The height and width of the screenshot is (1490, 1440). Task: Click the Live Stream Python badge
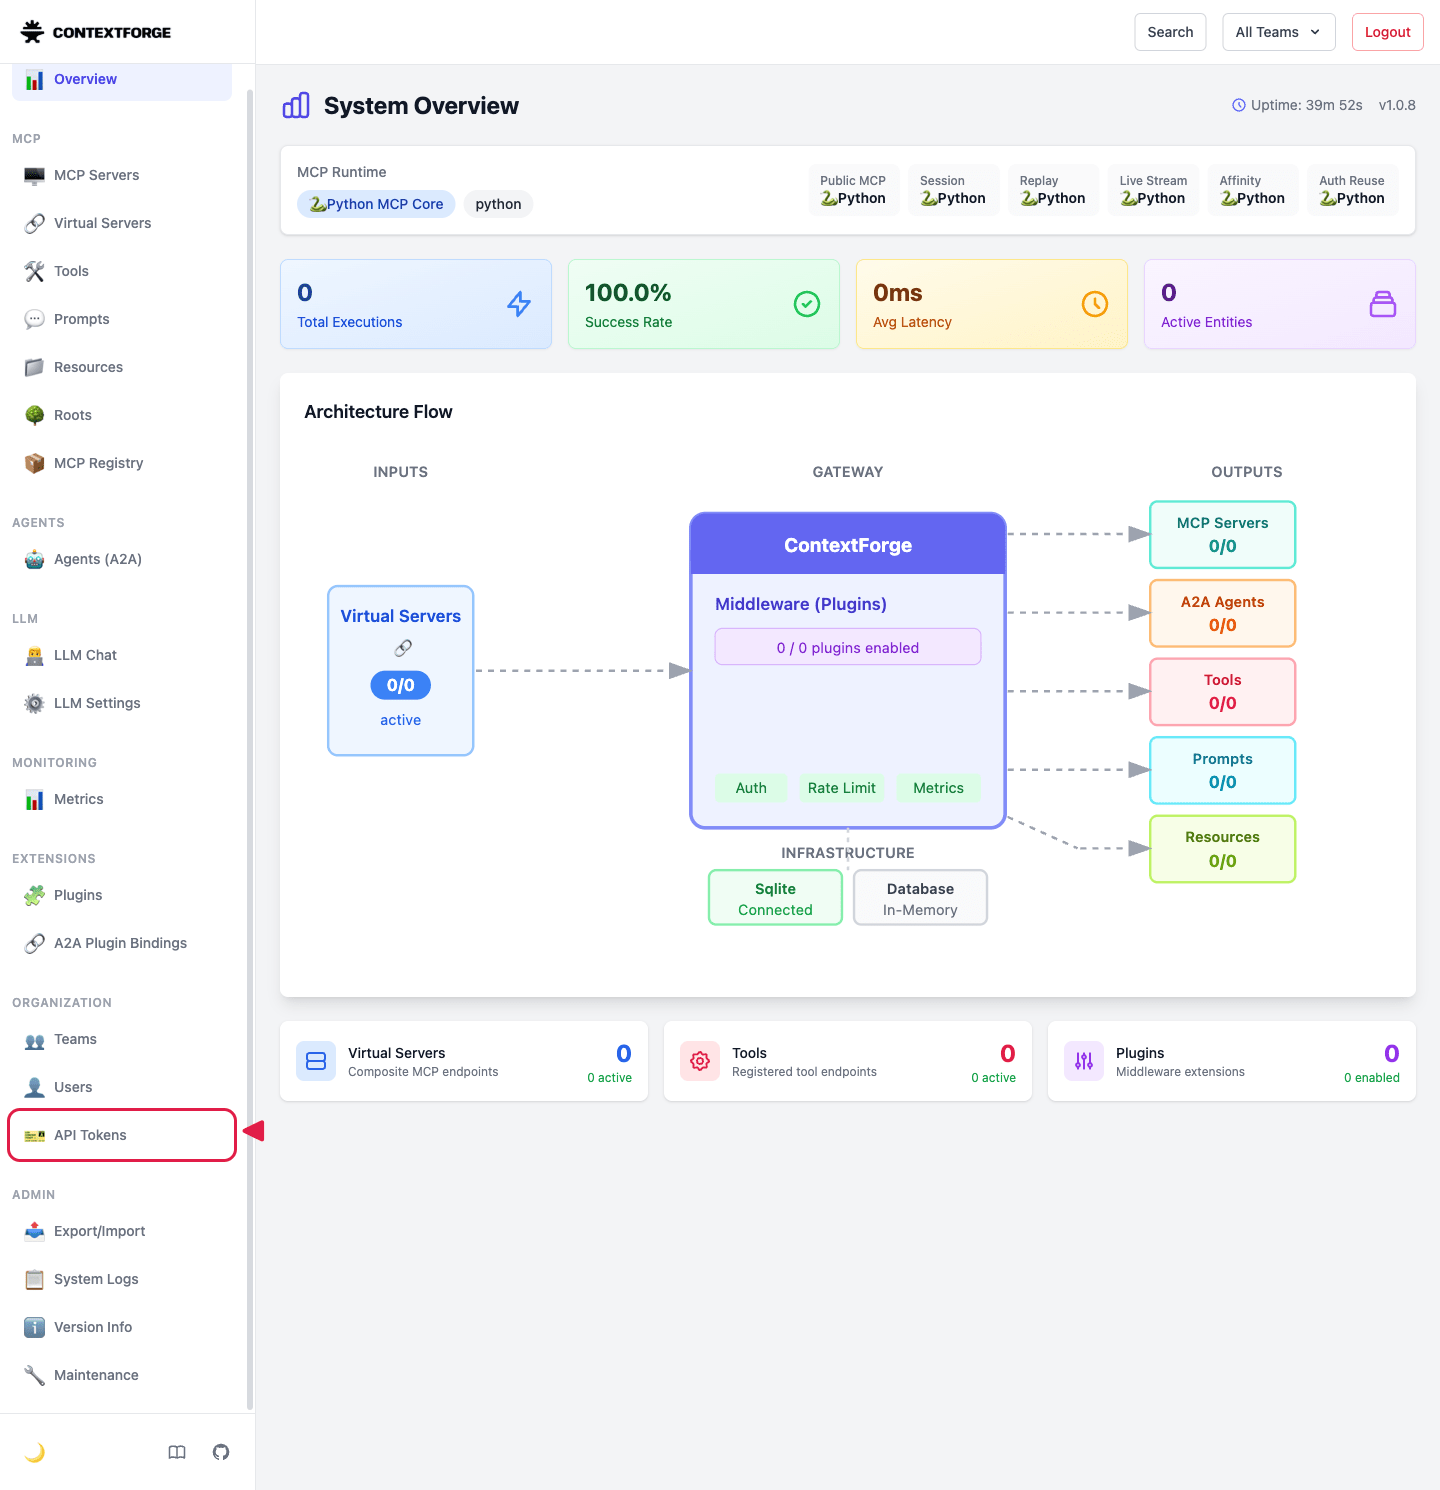point(1153,190)
